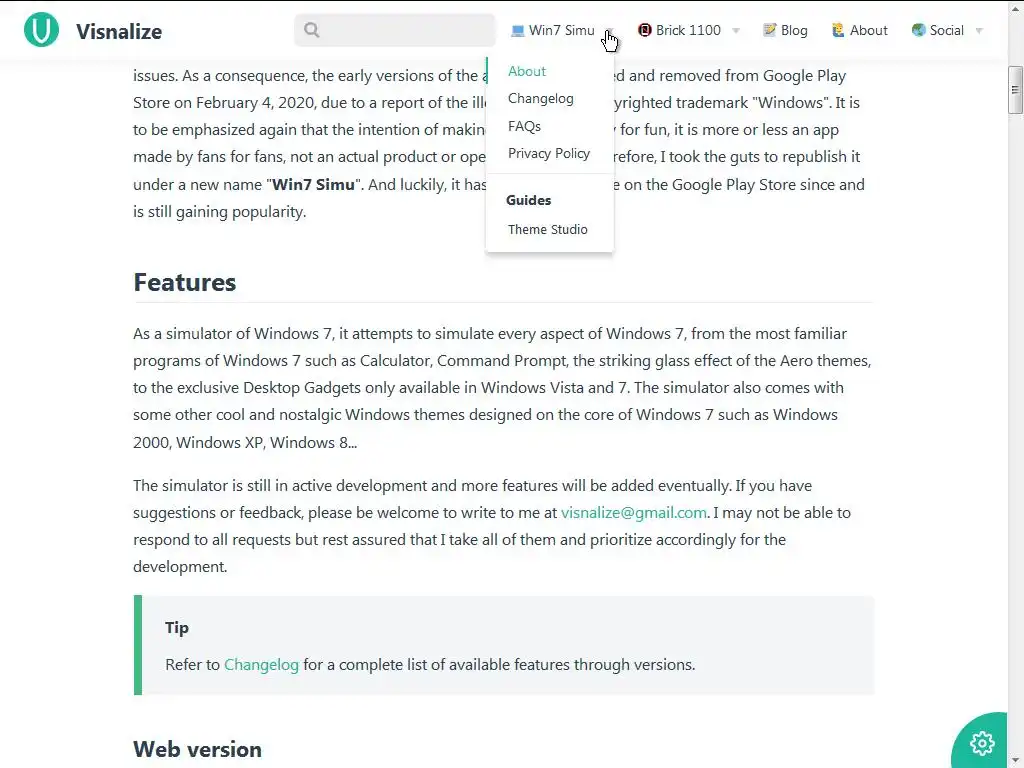The width and height of the screenshot is (1024, 768).
Task: Choose FAQs in the dropdown menu
Action: (524, 126)
